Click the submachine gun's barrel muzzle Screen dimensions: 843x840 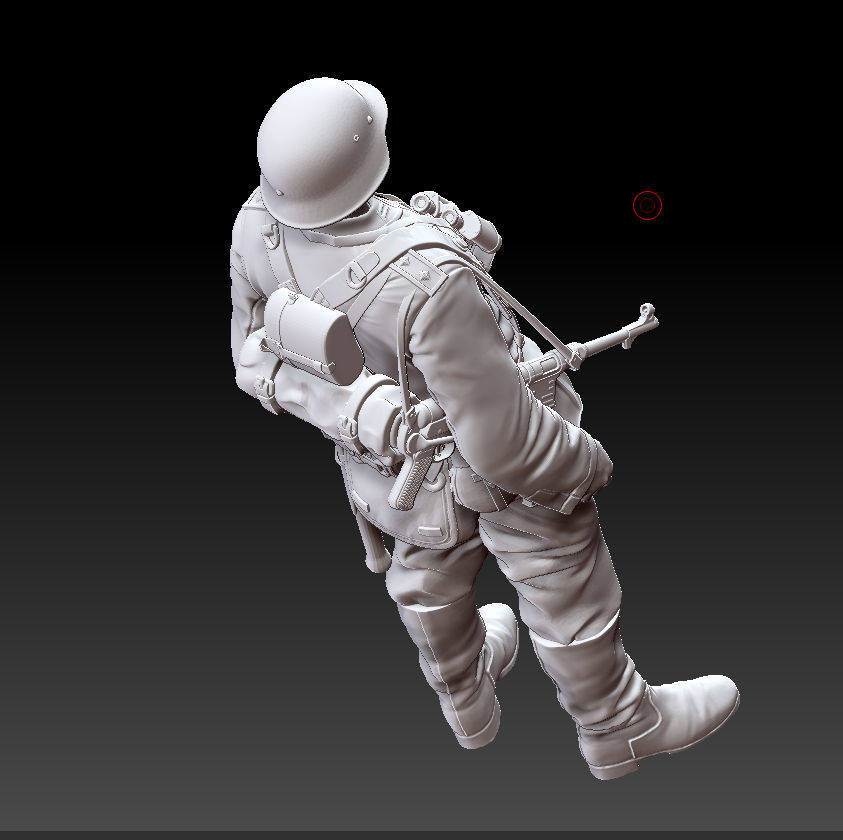pyautogui.click(x=647, y=316)
